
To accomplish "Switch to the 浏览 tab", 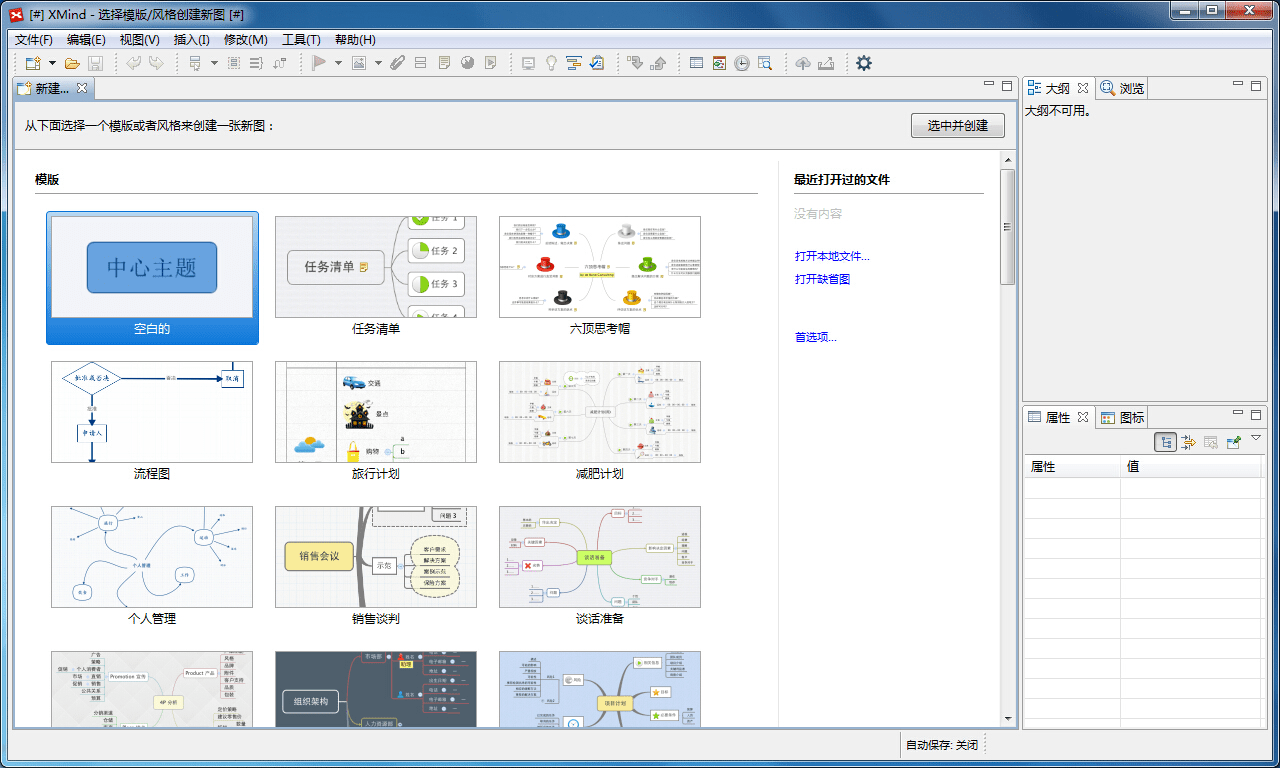I will [x=1122, y=88].
